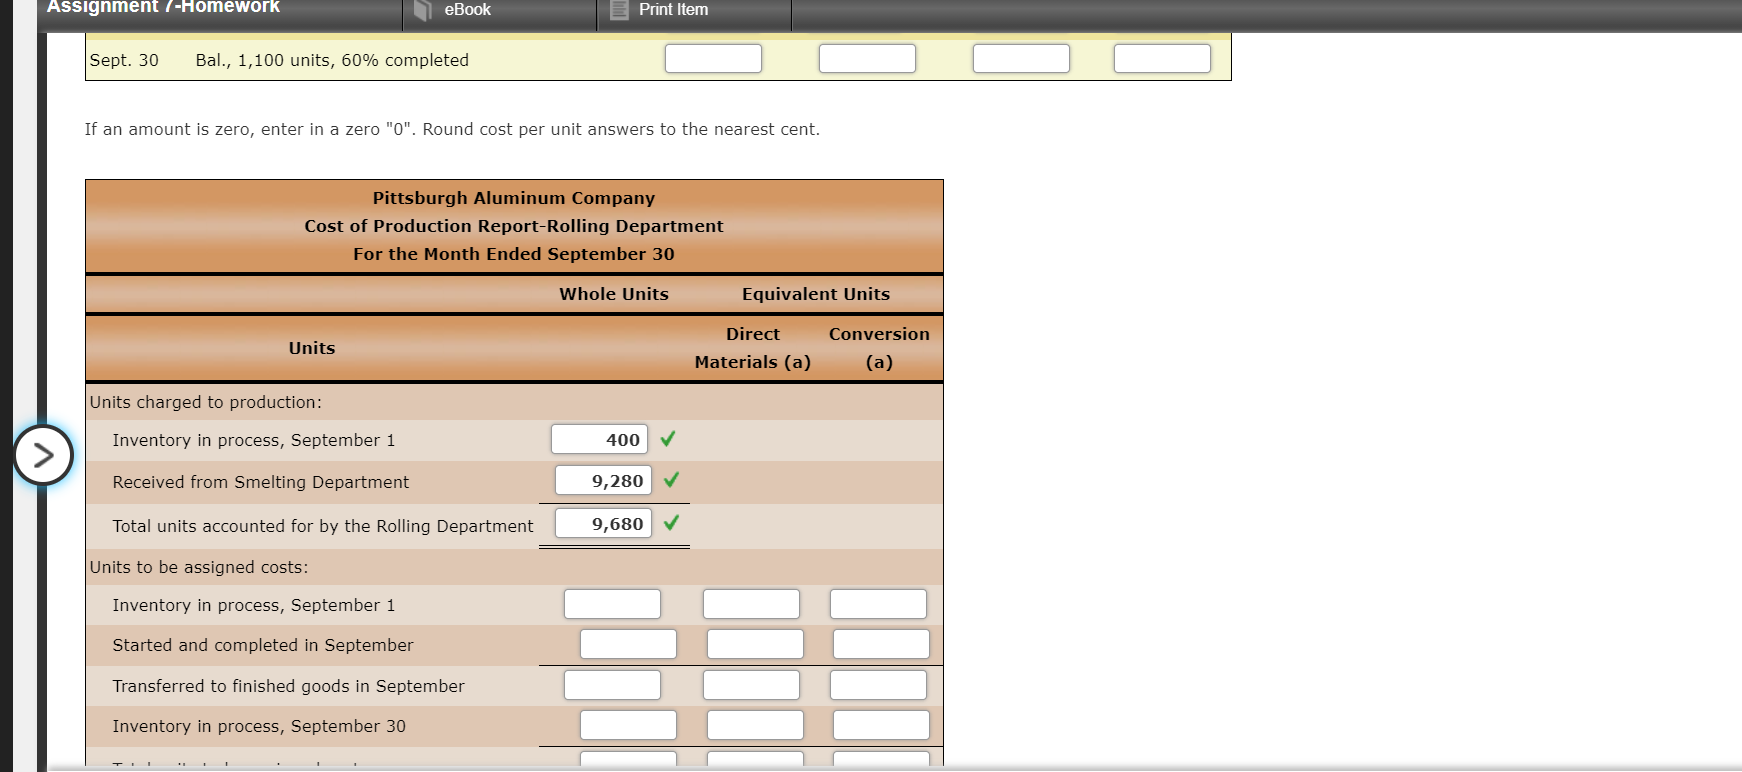Click 'Conversion (a)' column header
Image resolution: width=1742 pixels, height=772 pixels.
pyautogui.click(x=879, y=348)
